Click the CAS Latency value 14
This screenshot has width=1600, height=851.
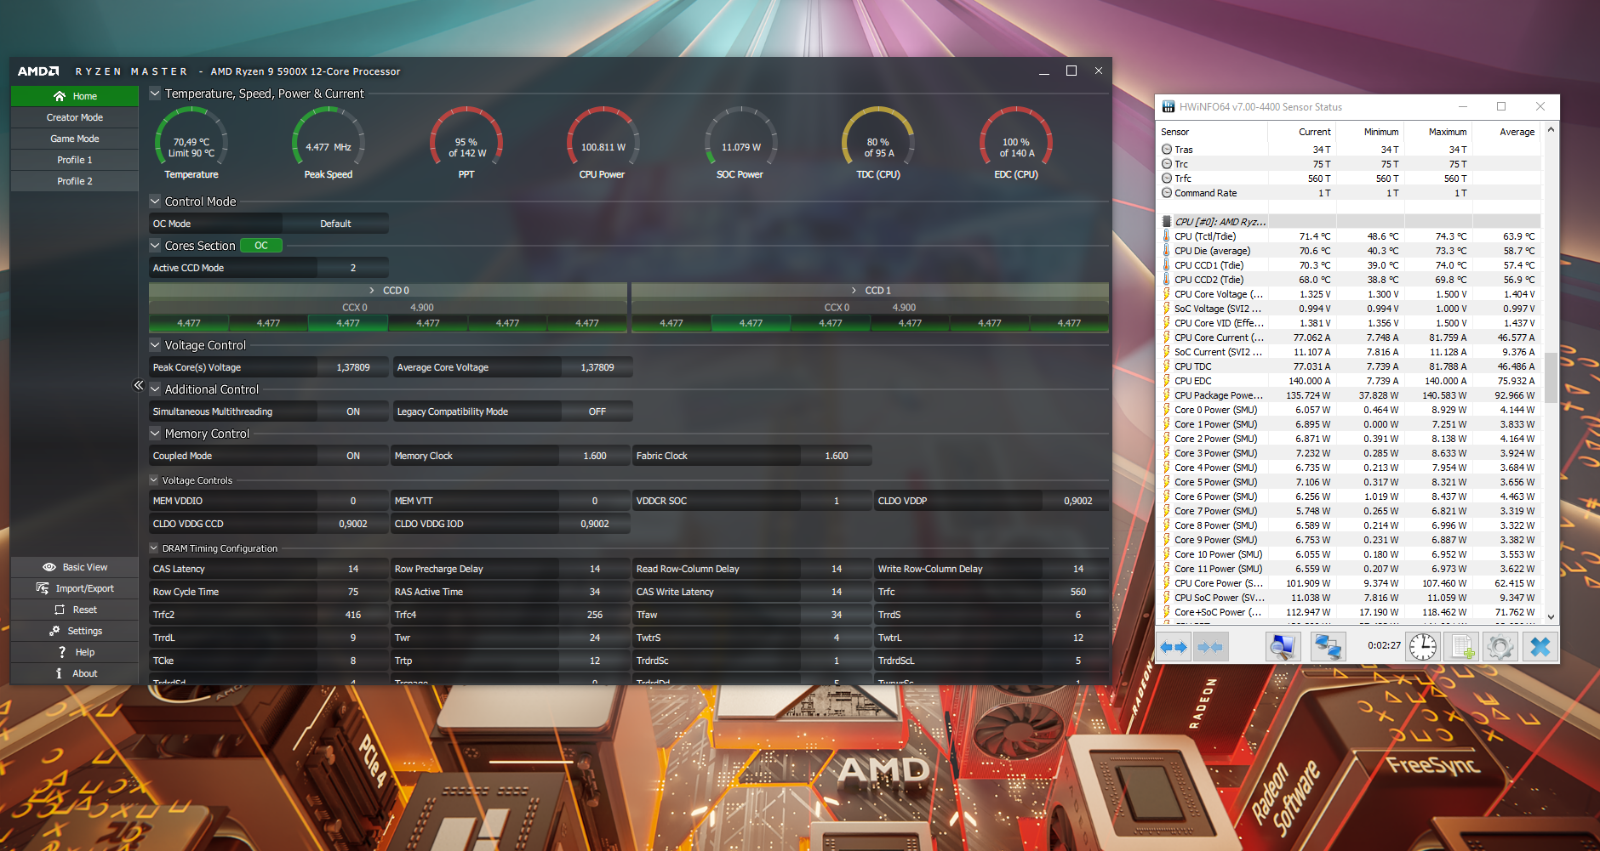[353, 568]
